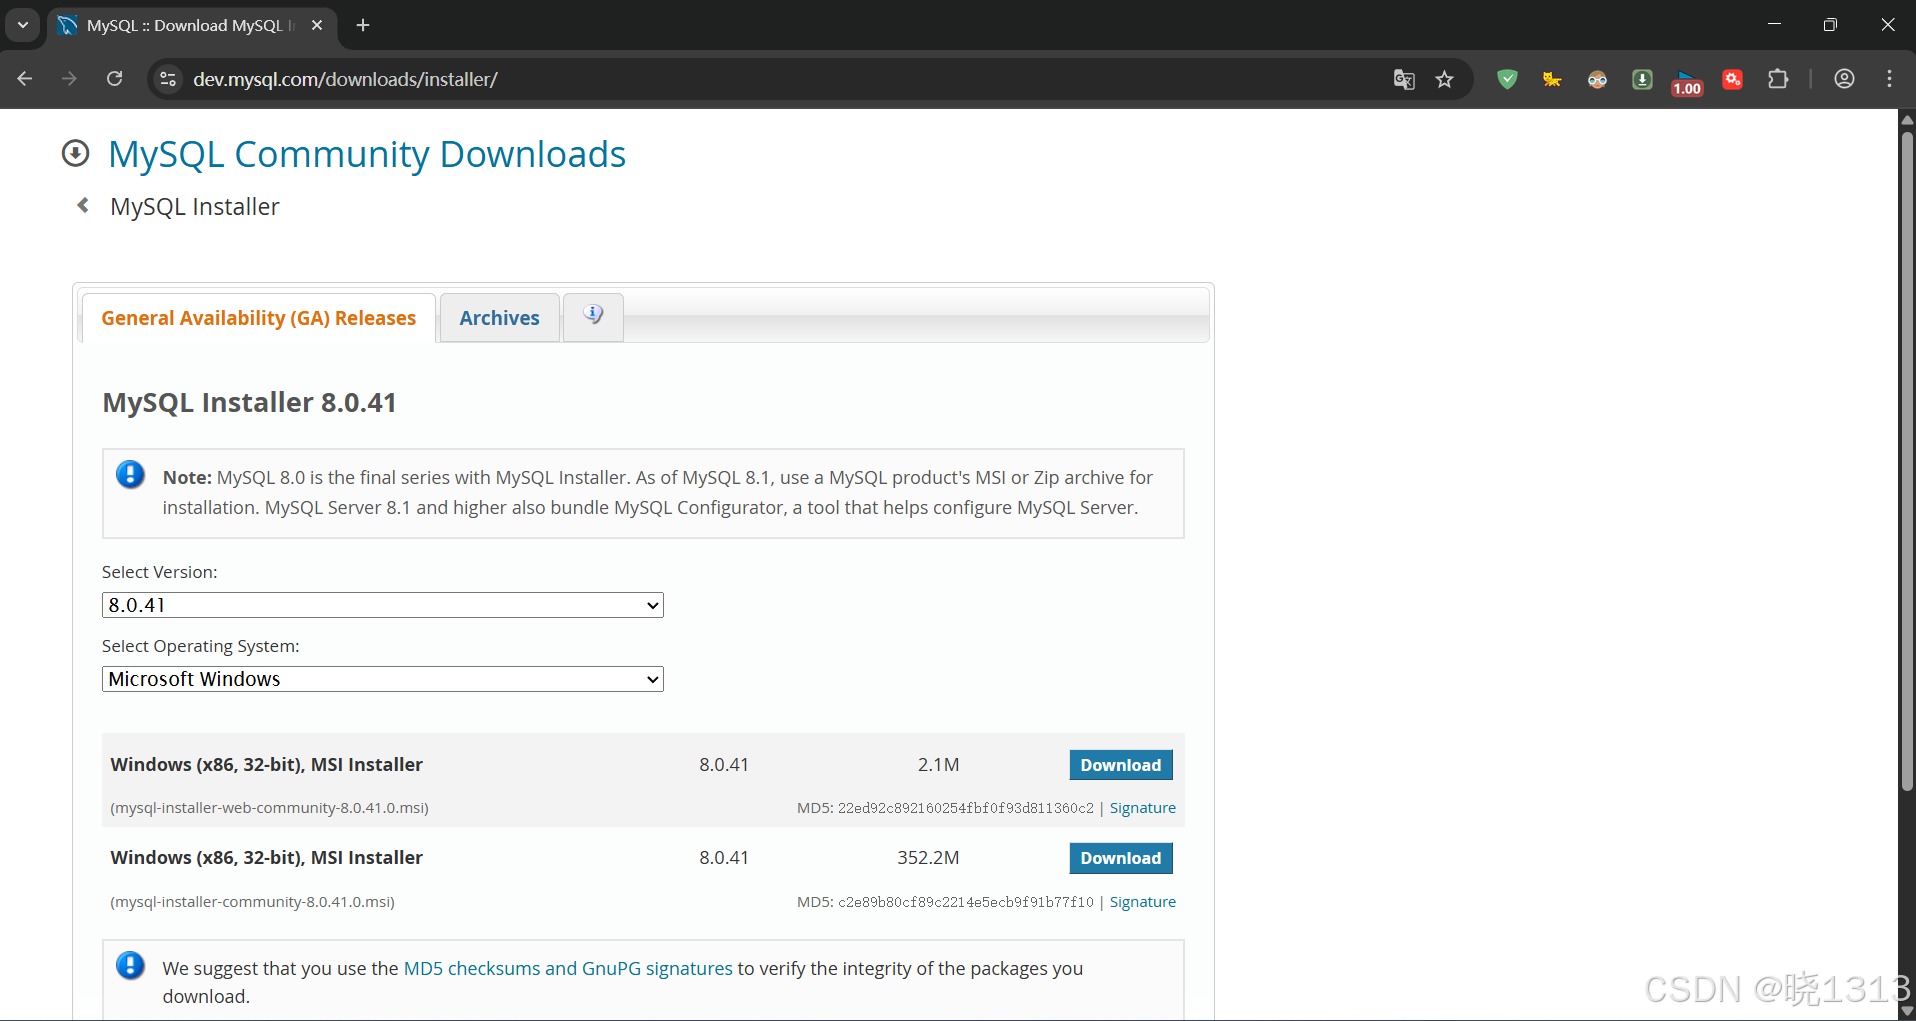Open the tab search dropdown arrow
The image size is (1916, 1021).
pyautogui.click(x=22, y=25)
